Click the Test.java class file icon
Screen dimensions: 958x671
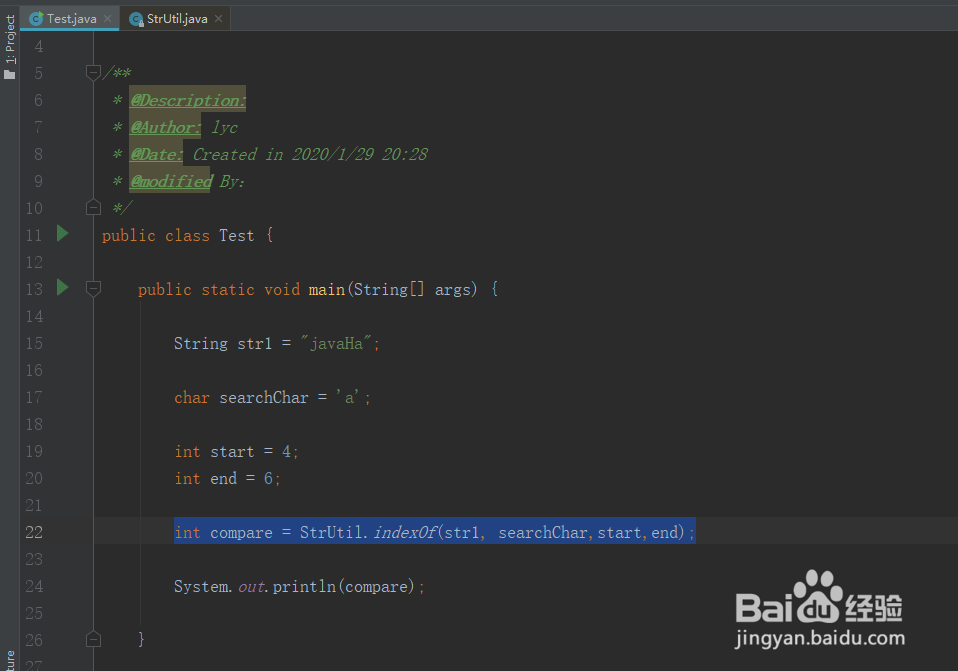(37, 19)
